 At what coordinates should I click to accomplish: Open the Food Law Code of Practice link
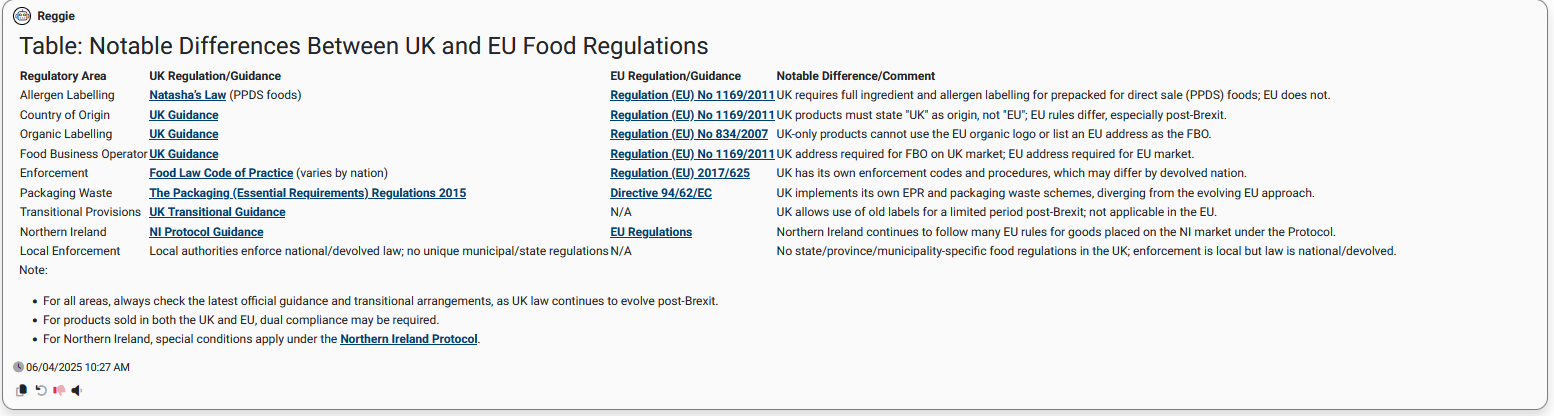221,173
